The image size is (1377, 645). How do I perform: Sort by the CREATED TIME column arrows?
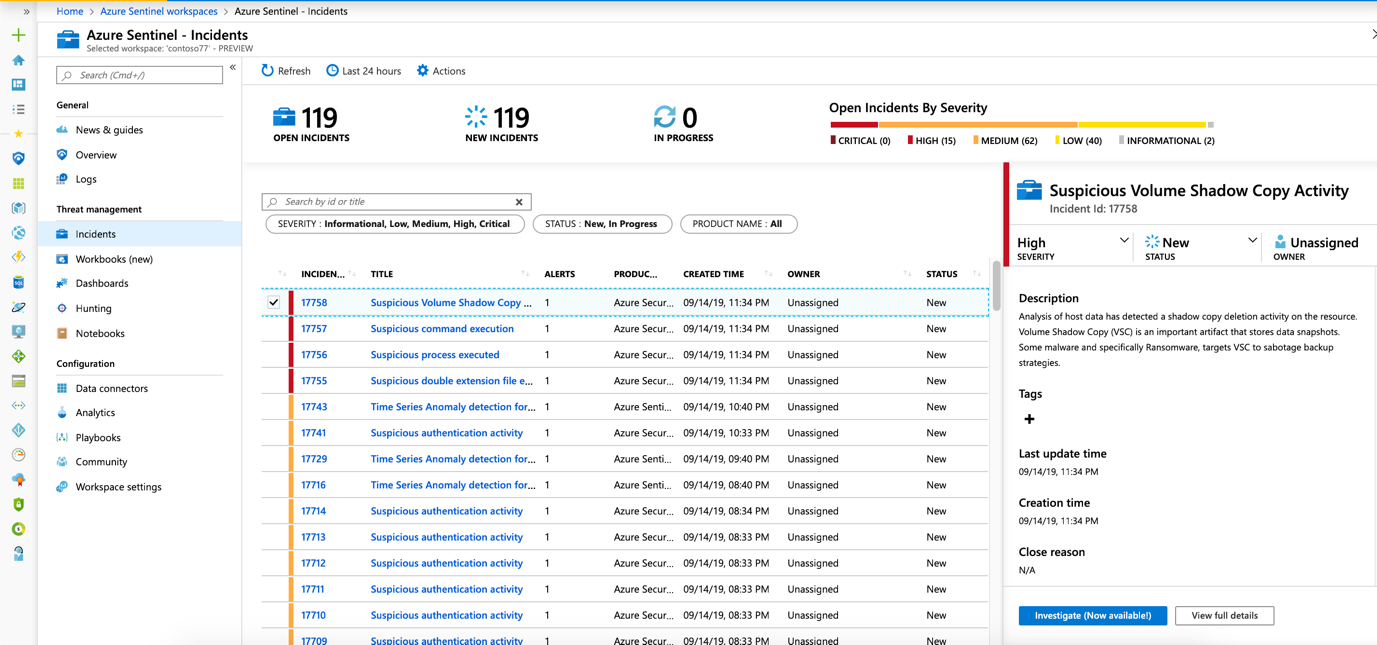(768, 274)
